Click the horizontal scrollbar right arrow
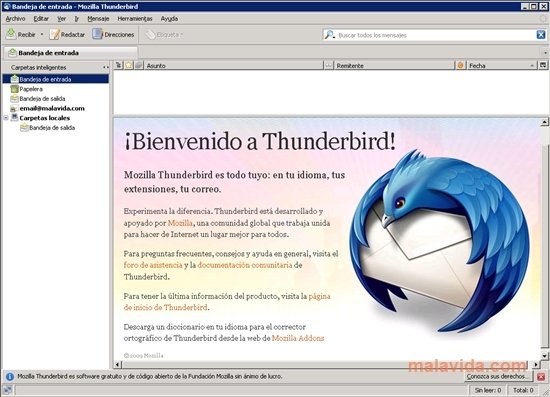The width and height of the screenshot is (550, 397). click(536, 364)
